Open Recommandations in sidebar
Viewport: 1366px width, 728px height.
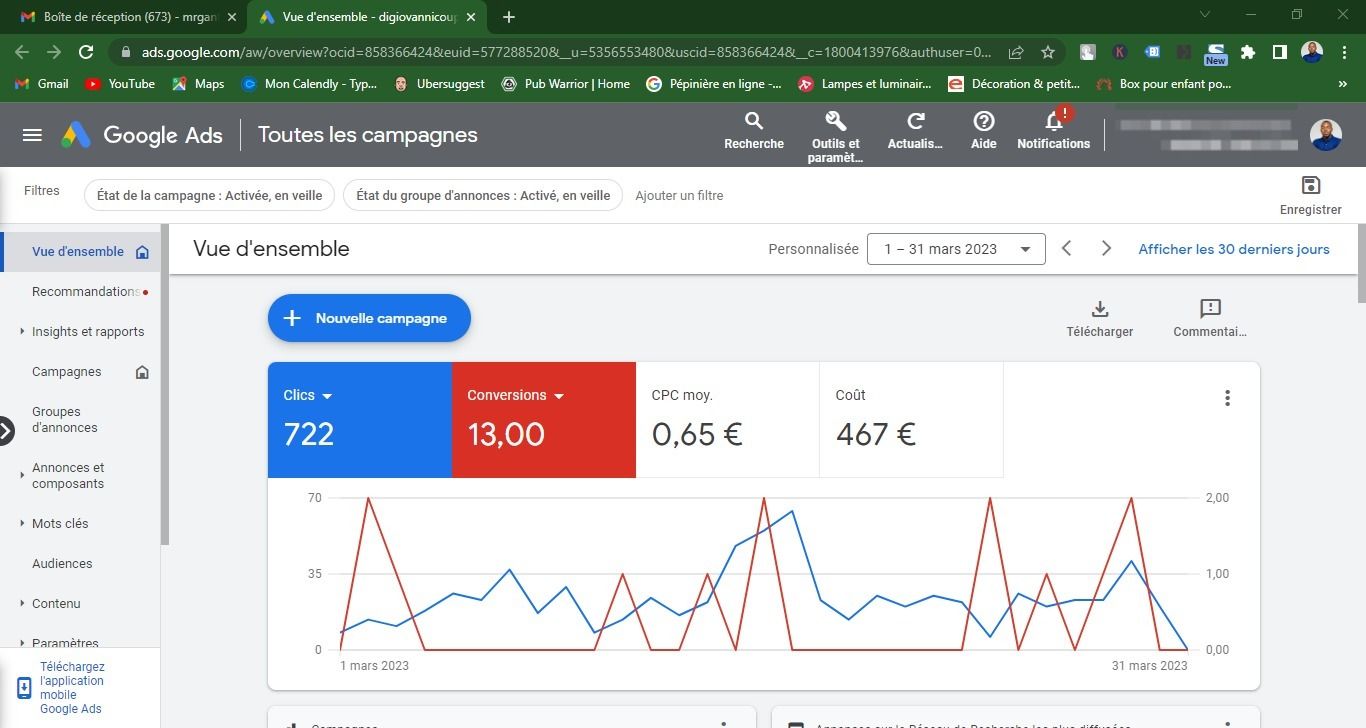click(x=86, y=292)
